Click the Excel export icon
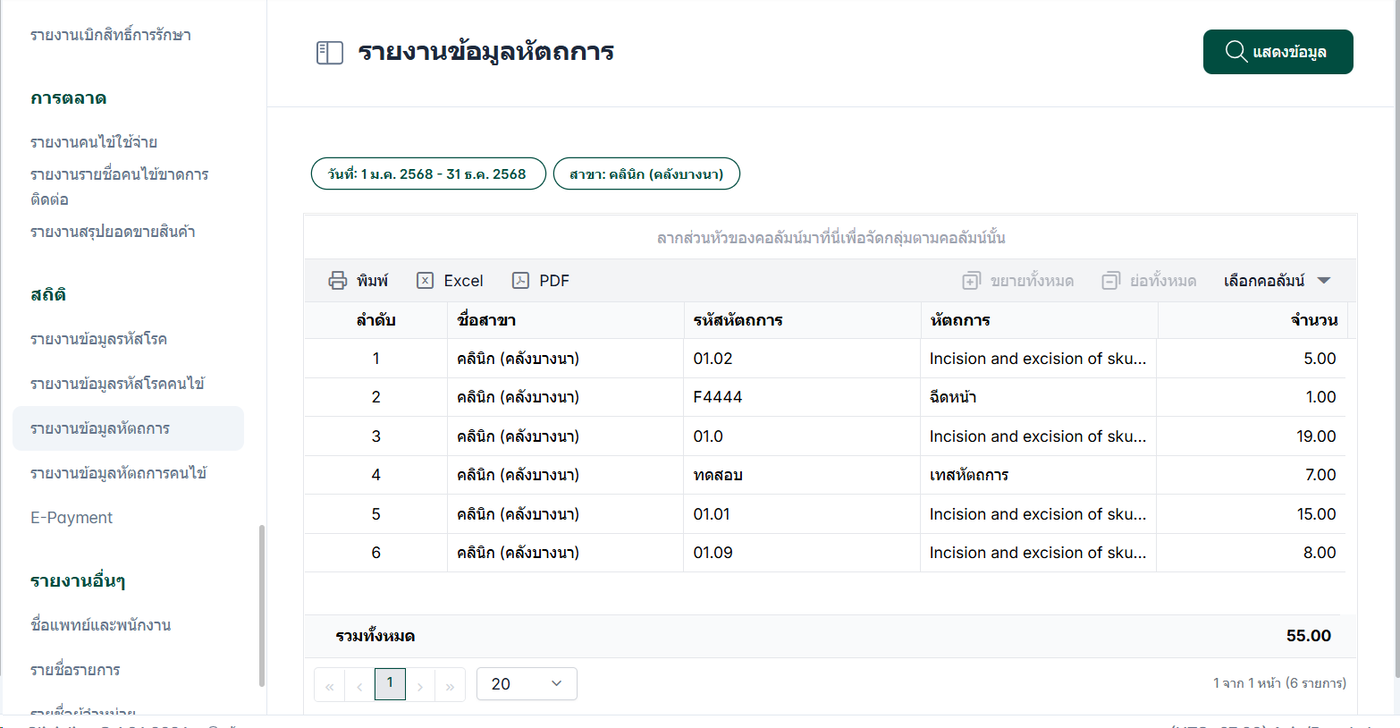Viewport: 1400px width, 728px height. coord(425,281)
